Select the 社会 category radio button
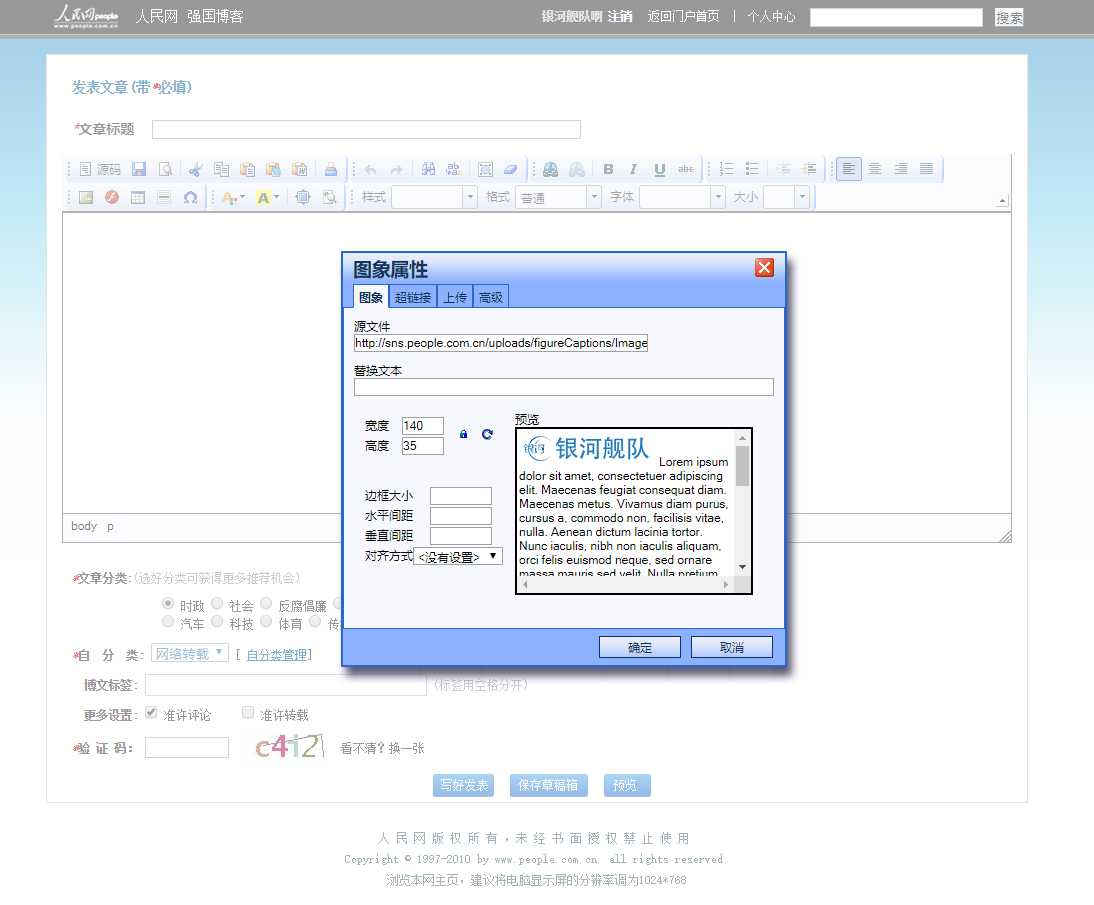Image resolution: width=1094 pixels, height=905 pixels. pyautogui.click(x=217, y=604)
